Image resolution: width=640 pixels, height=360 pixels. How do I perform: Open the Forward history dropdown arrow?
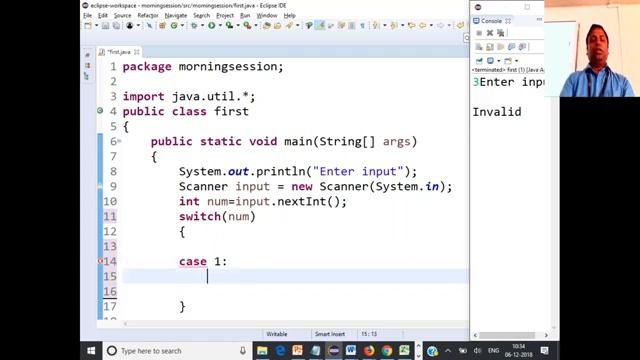pyautogui.click(x=449, y=26)
